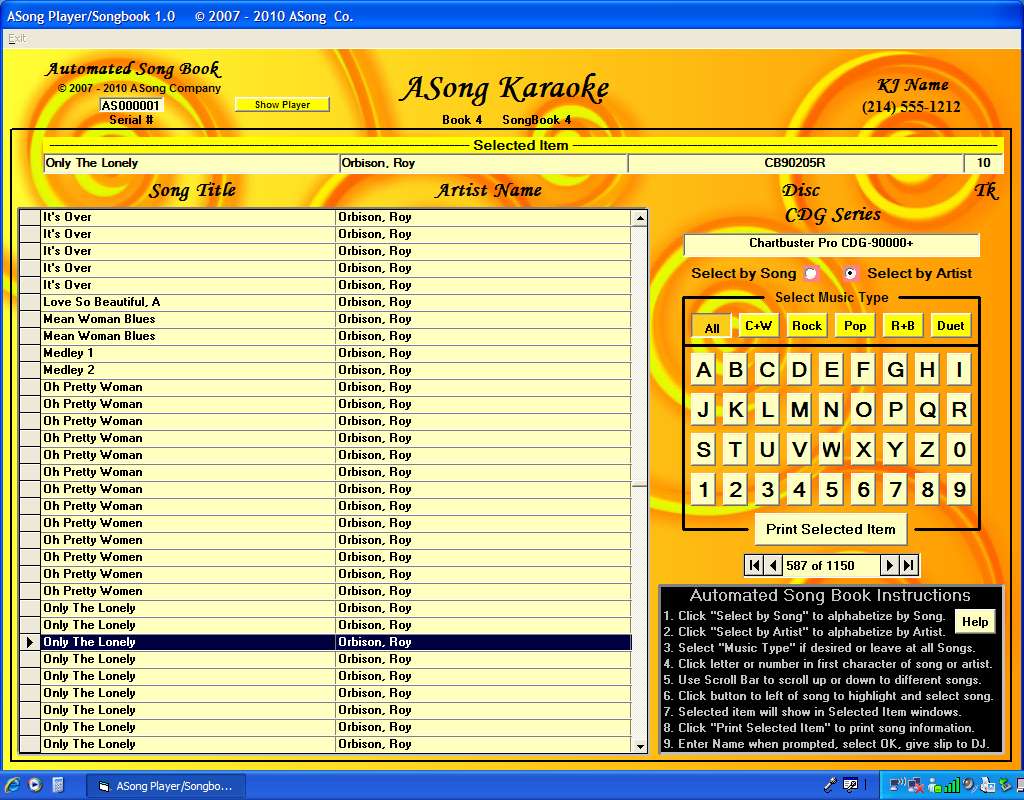Jump to first record navigation icon
This screenshot has width=1024, height=800.
[x=754, y=566]
